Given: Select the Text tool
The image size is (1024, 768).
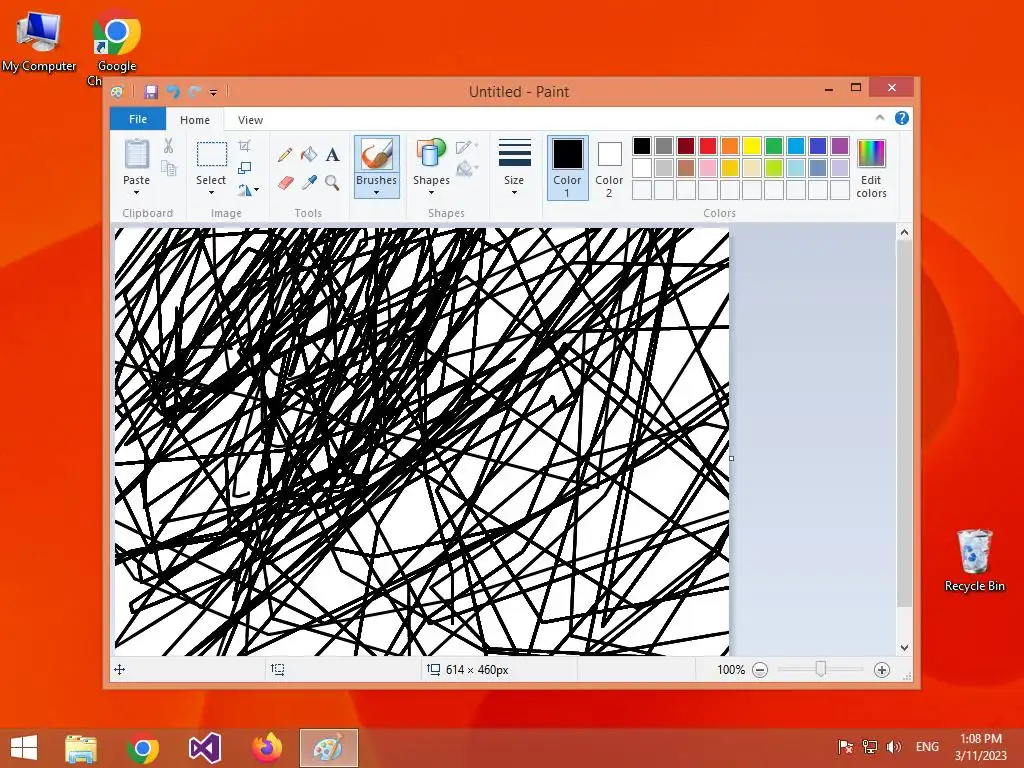Looking at the screenshot, I should click(332, 155).
